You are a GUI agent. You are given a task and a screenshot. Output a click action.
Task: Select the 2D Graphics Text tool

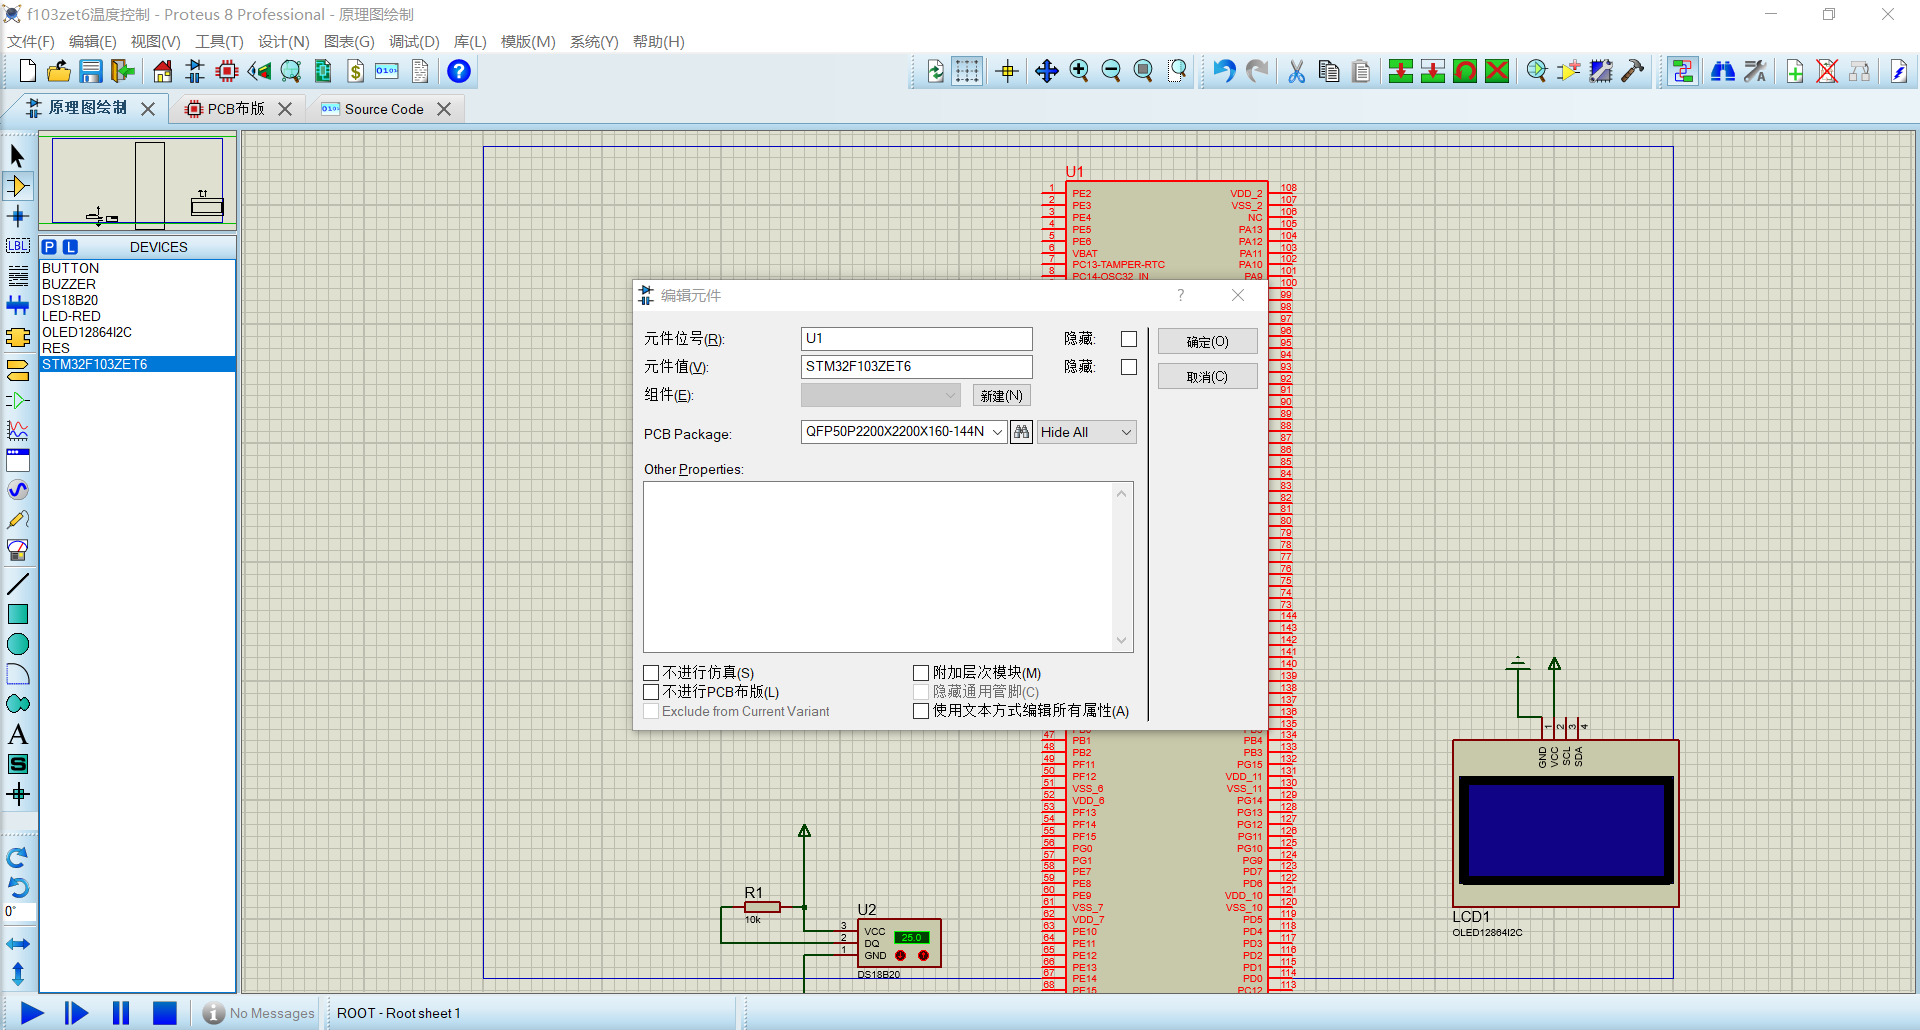coord(18,734)
